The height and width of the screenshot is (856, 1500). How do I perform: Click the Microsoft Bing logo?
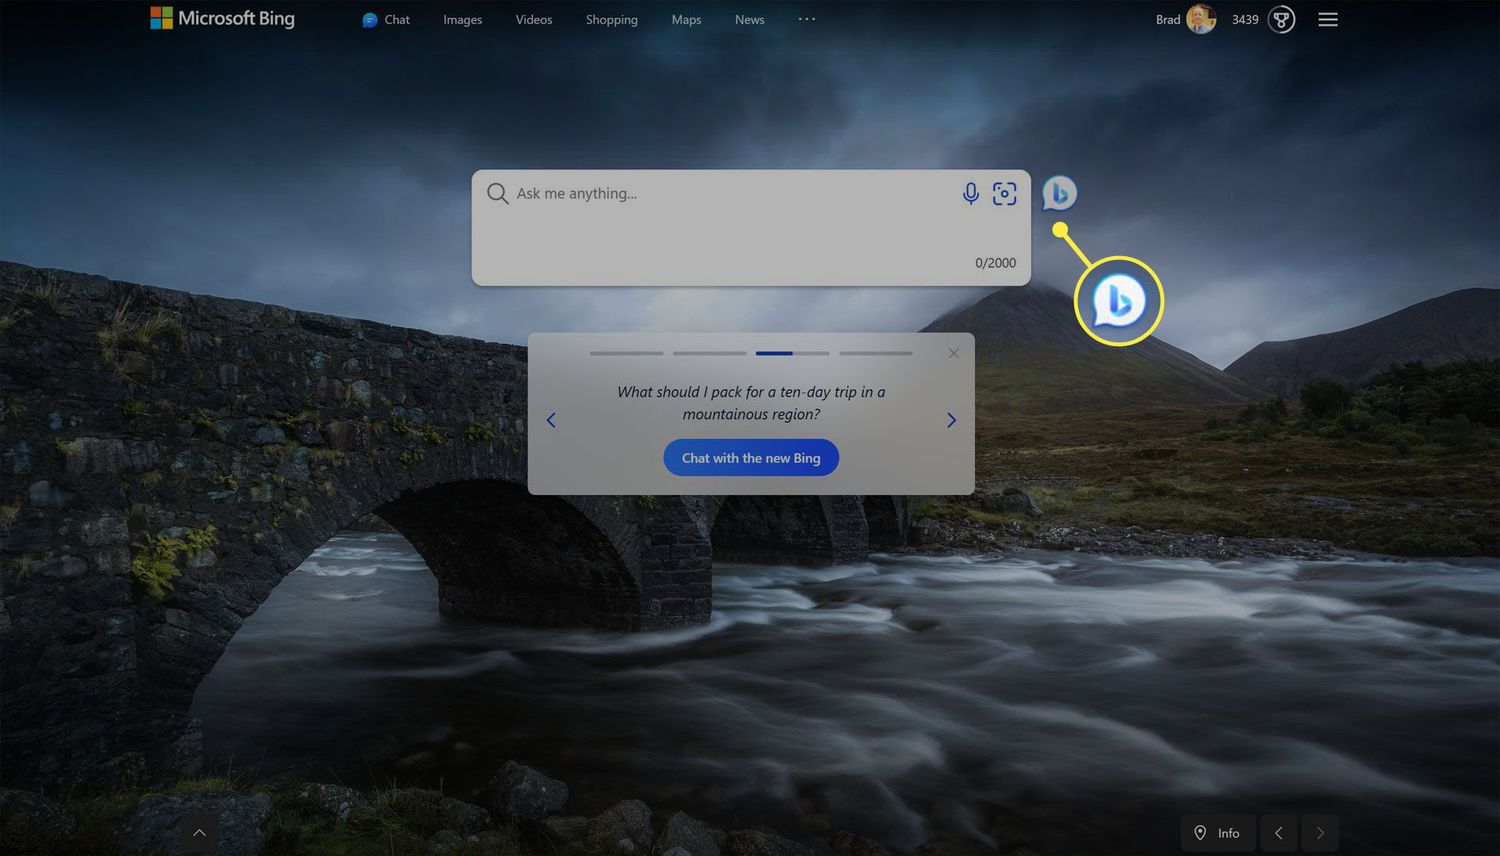coord(222,19)
